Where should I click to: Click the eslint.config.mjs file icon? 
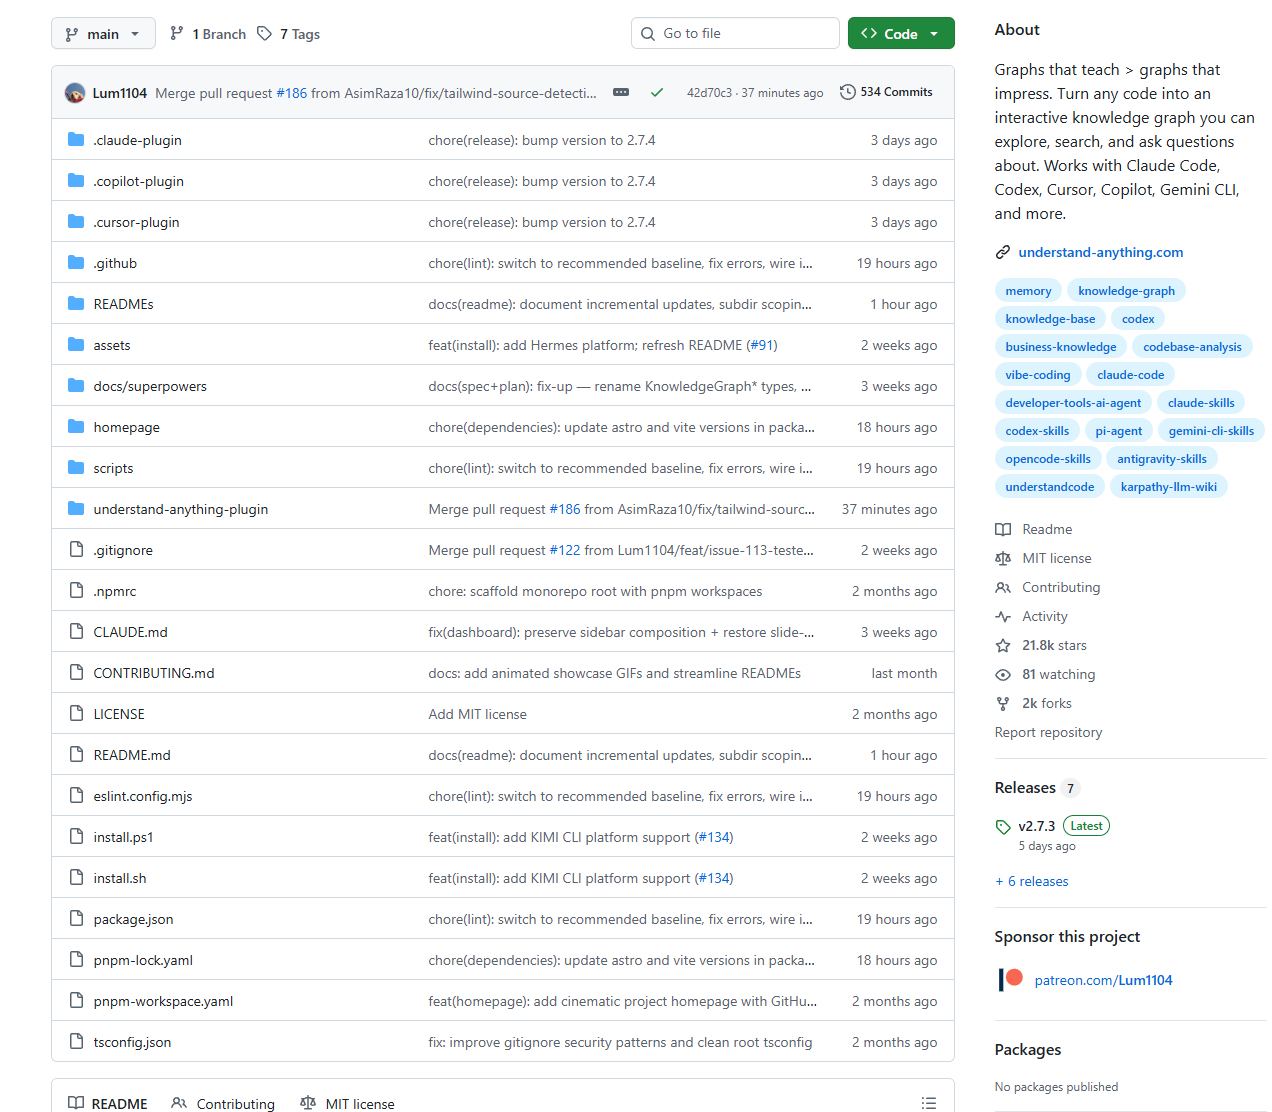(76, 796)
